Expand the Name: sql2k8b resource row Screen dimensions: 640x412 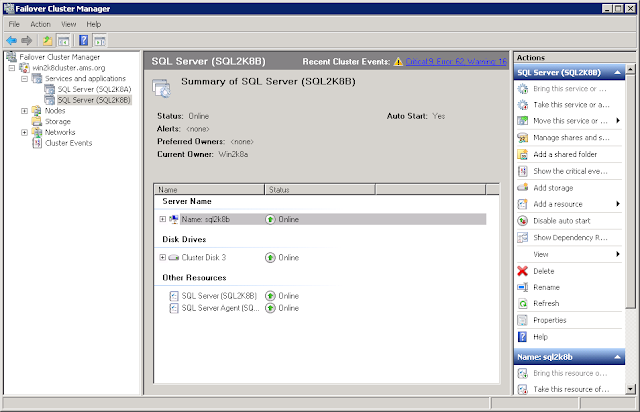click(162, 219)
